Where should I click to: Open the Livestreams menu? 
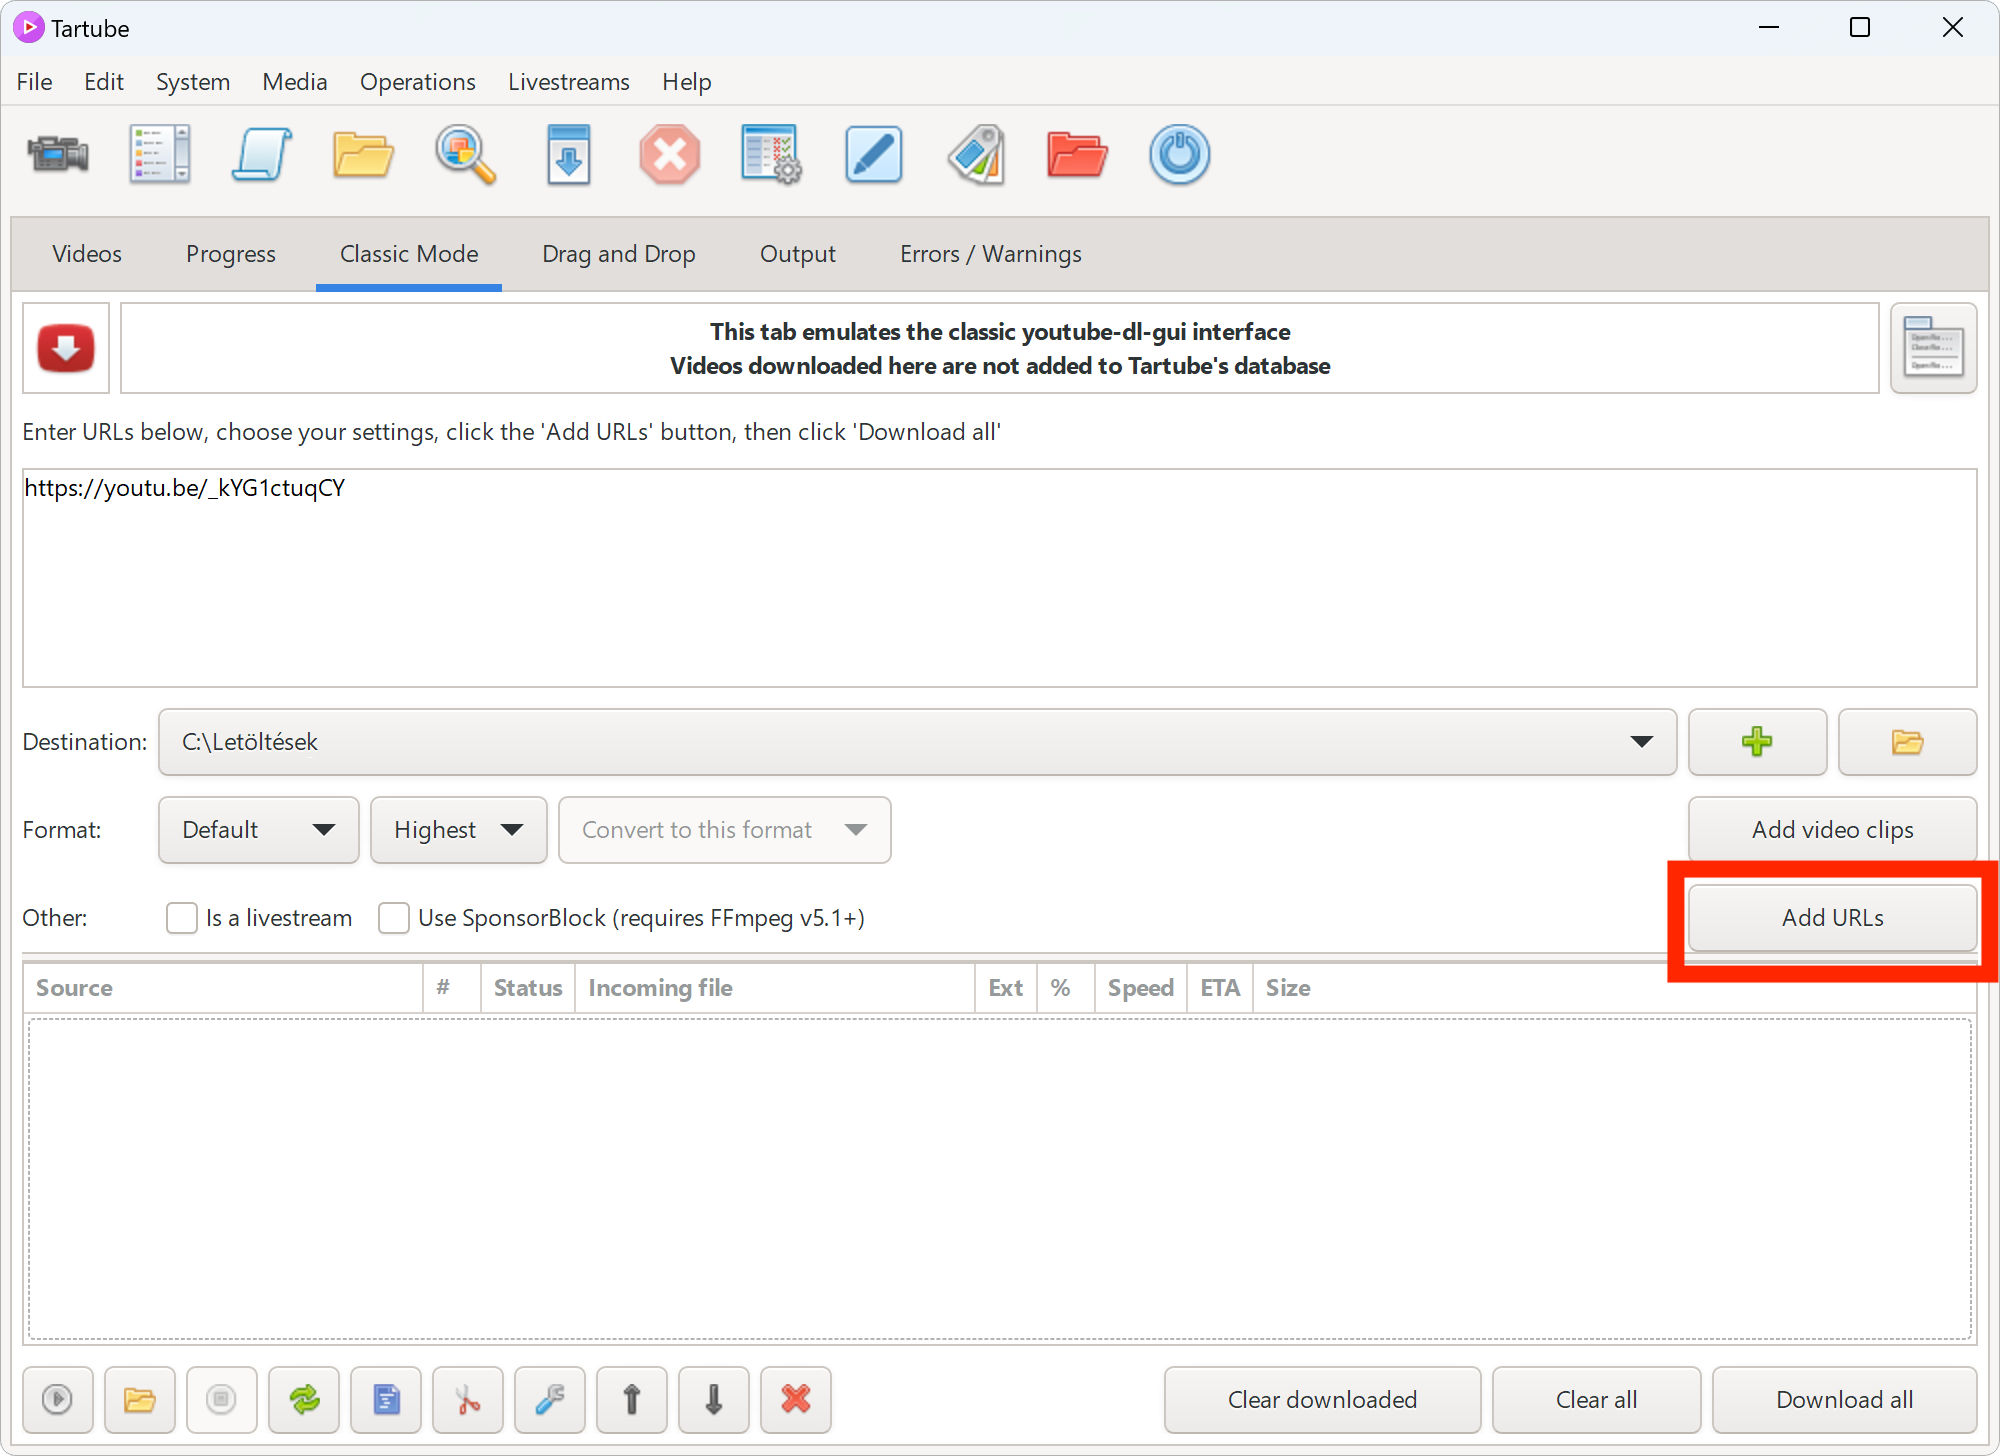569,82
